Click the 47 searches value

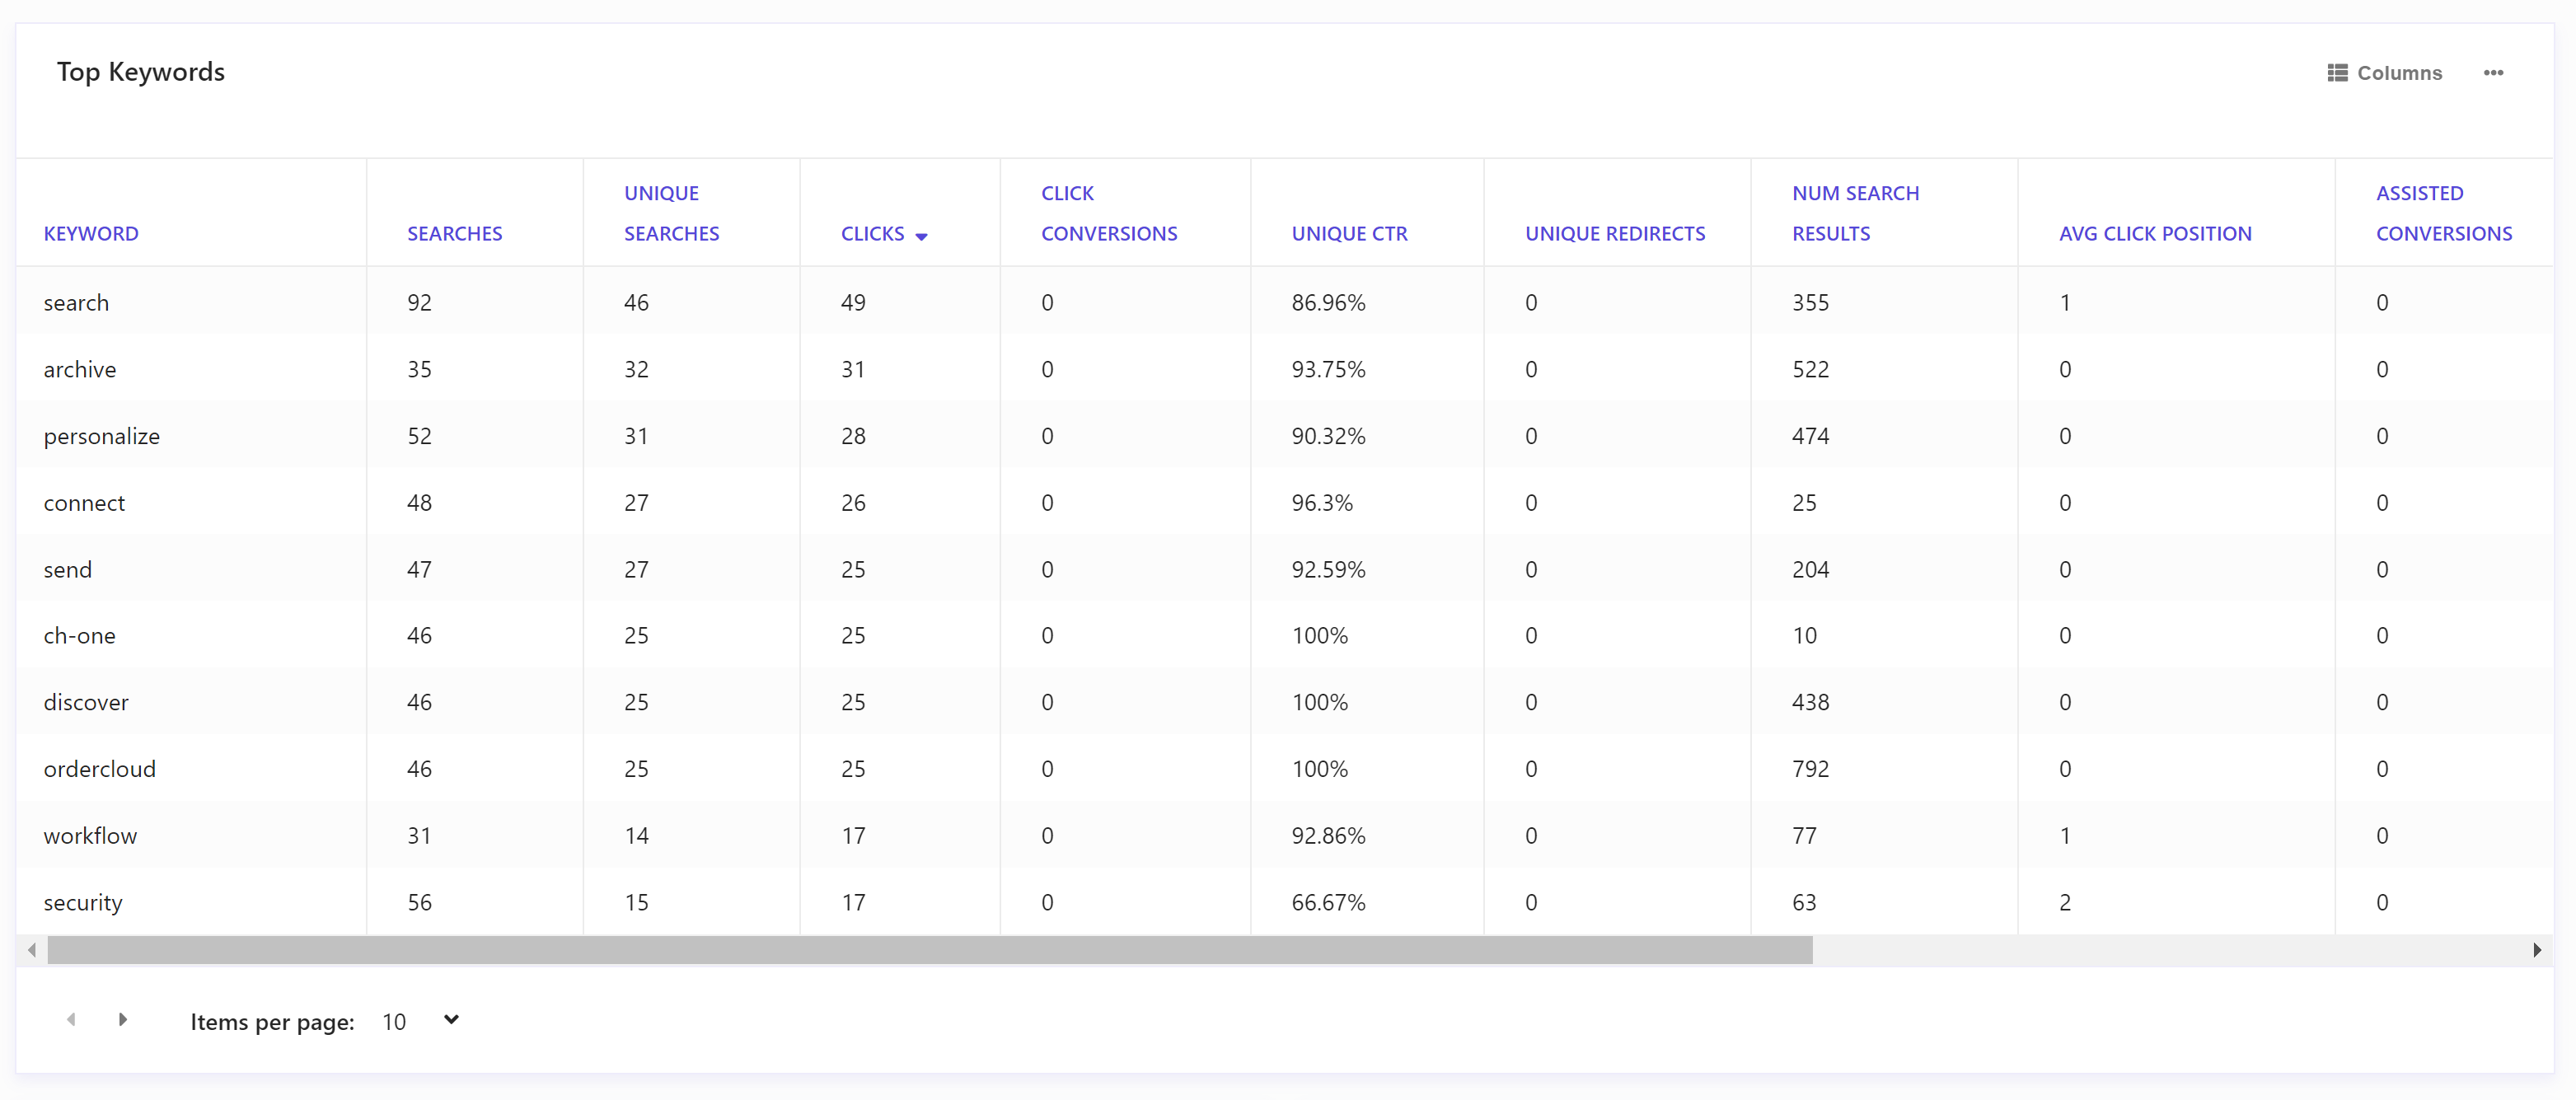point(419,569)
